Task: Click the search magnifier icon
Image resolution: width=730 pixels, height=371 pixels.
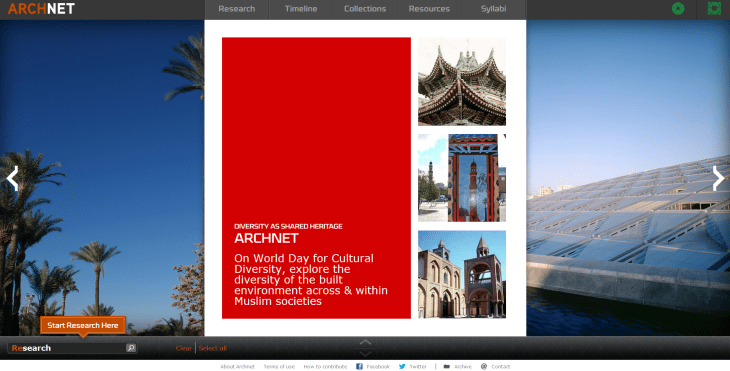Action: pyautogui.click(x=131, y=348)
